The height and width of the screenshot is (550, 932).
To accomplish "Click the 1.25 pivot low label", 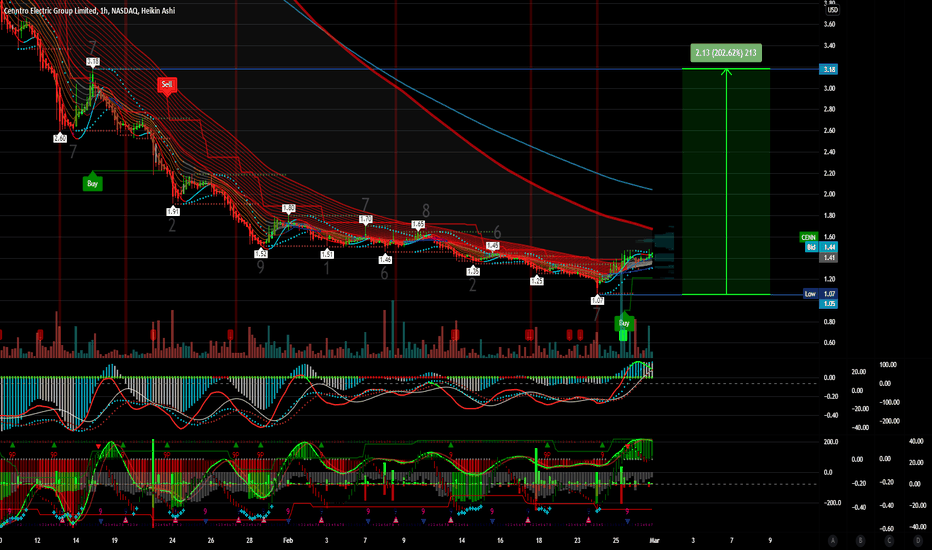I will pos(537,281).
